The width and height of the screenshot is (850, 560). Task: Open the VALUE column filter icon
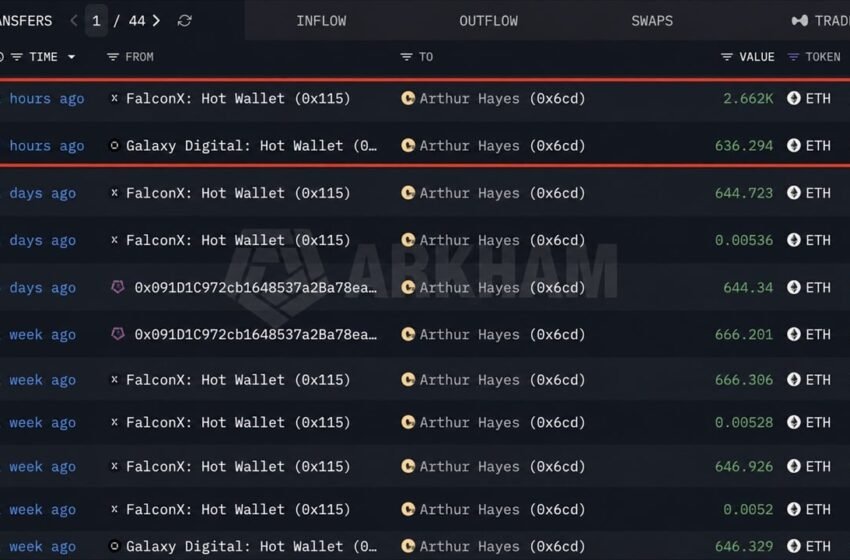coord(727,57)
